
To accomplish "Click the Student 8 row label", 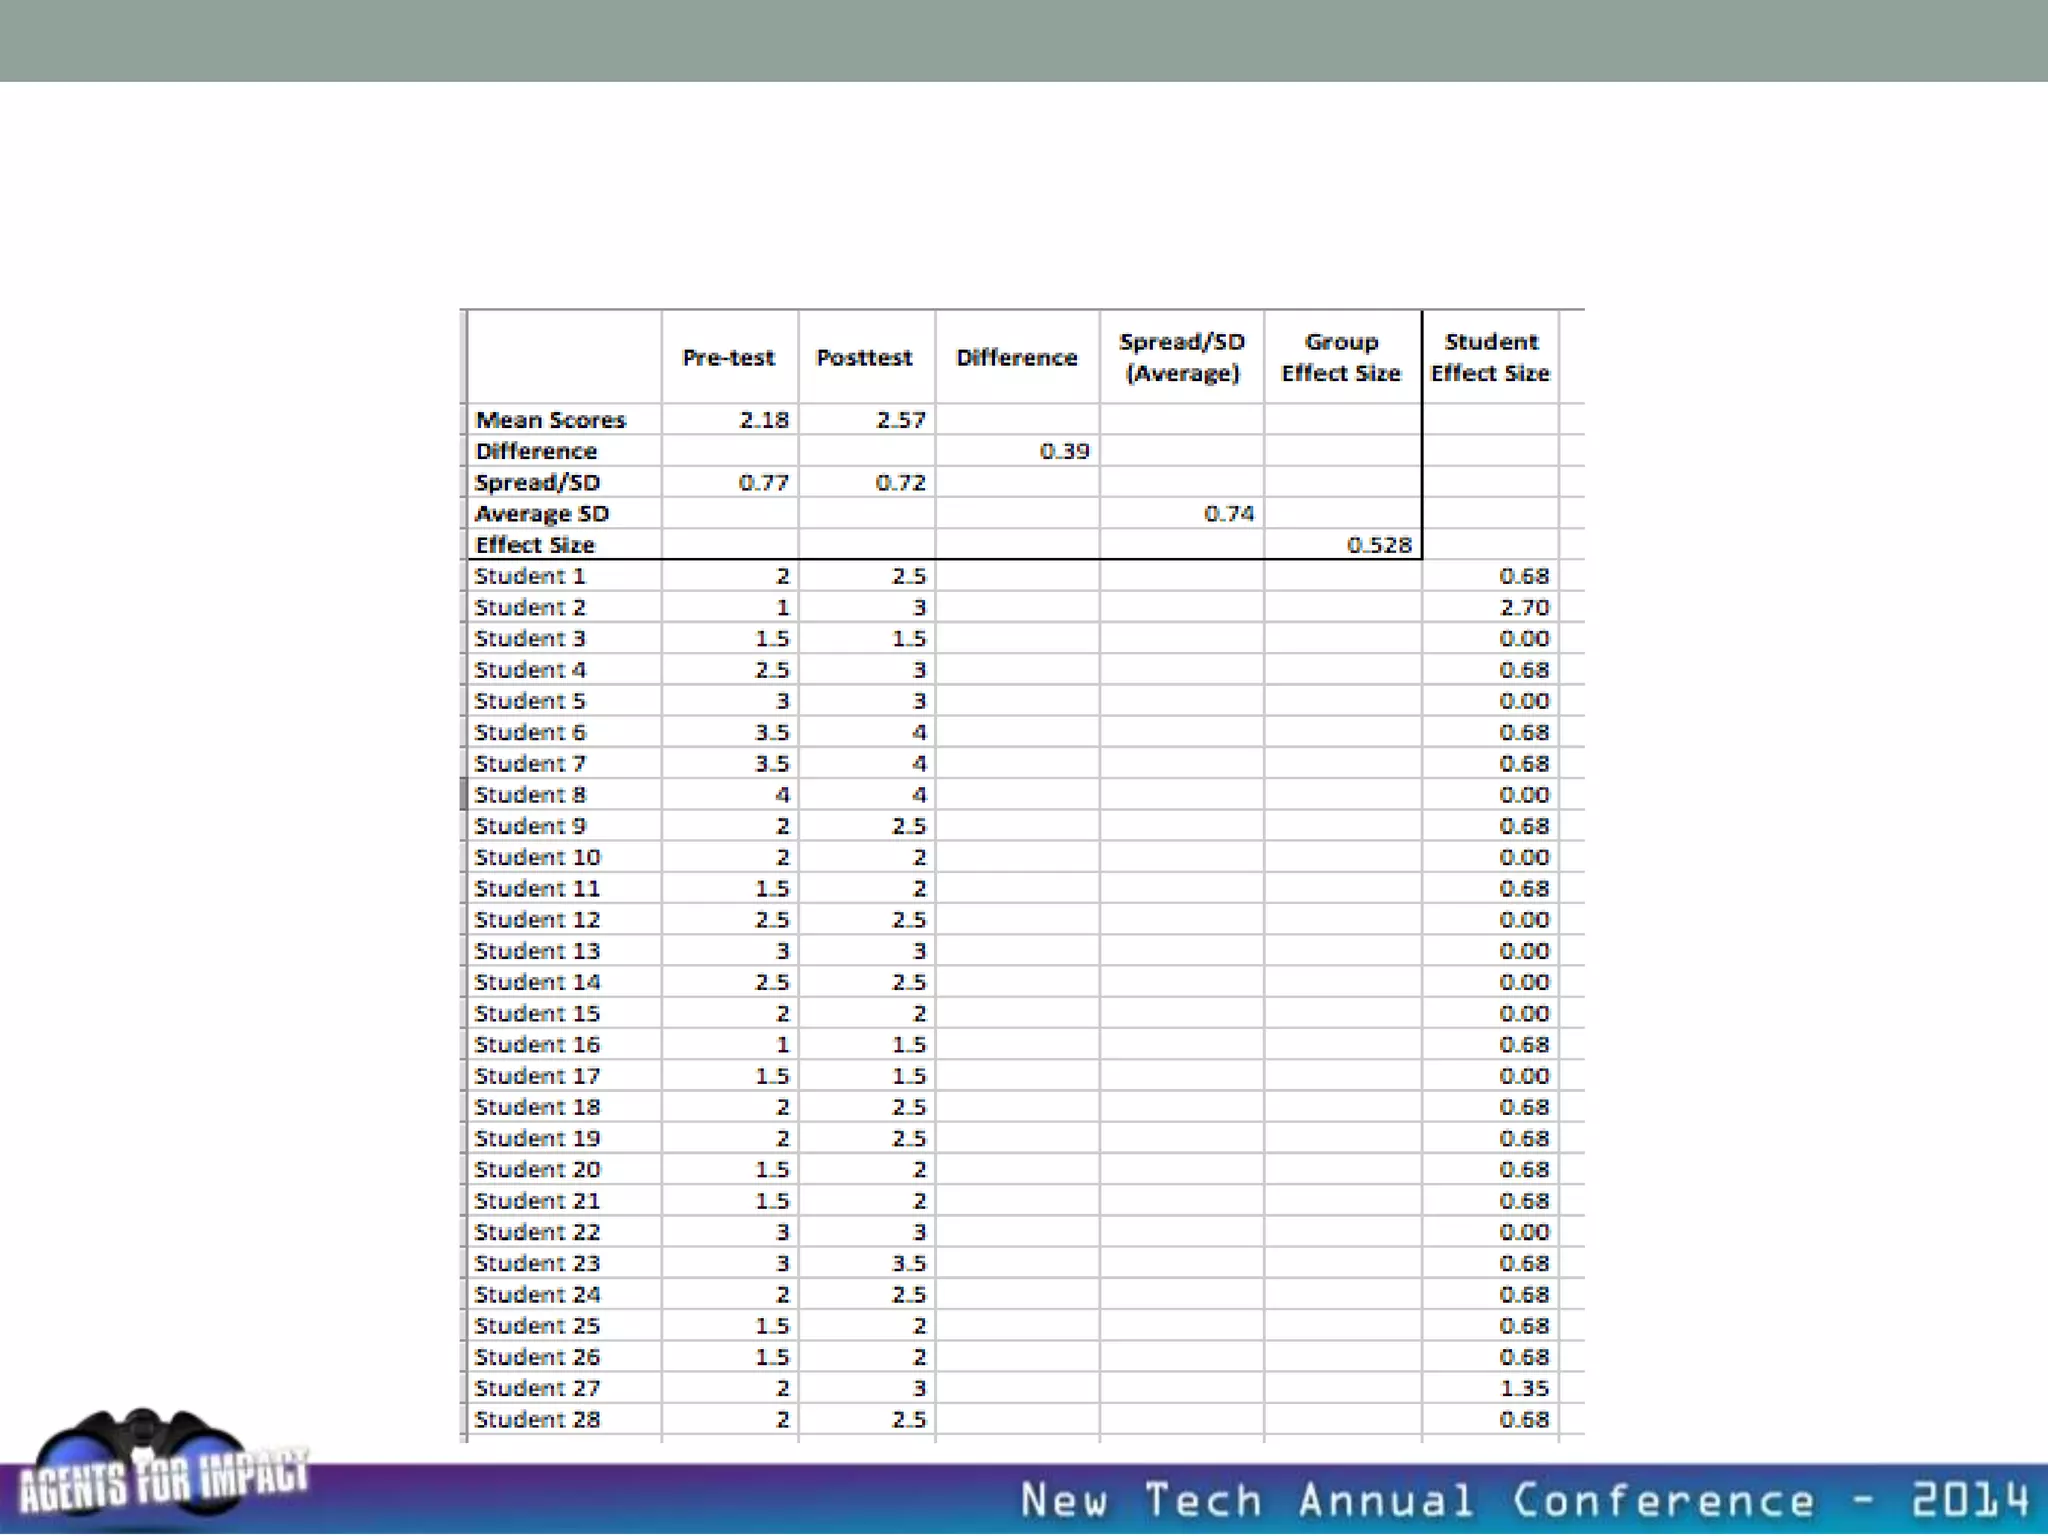I will tap(530, 795).
